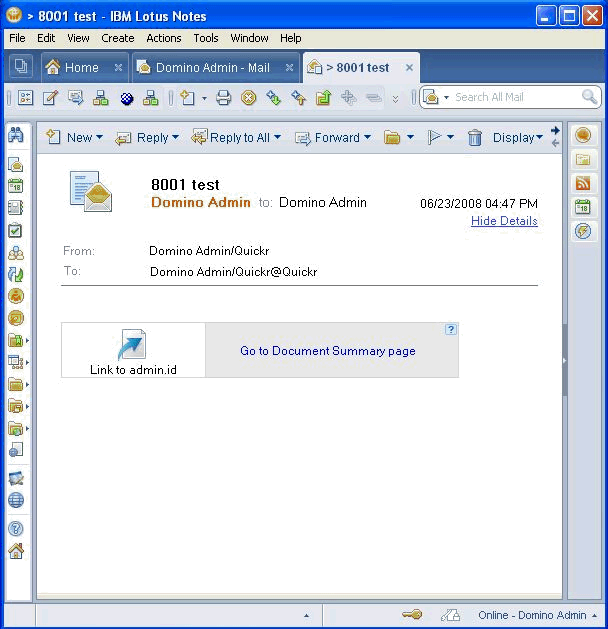Click the toolbar overflow chevron
The image size is (608, 629).
[x=395, y=99]
